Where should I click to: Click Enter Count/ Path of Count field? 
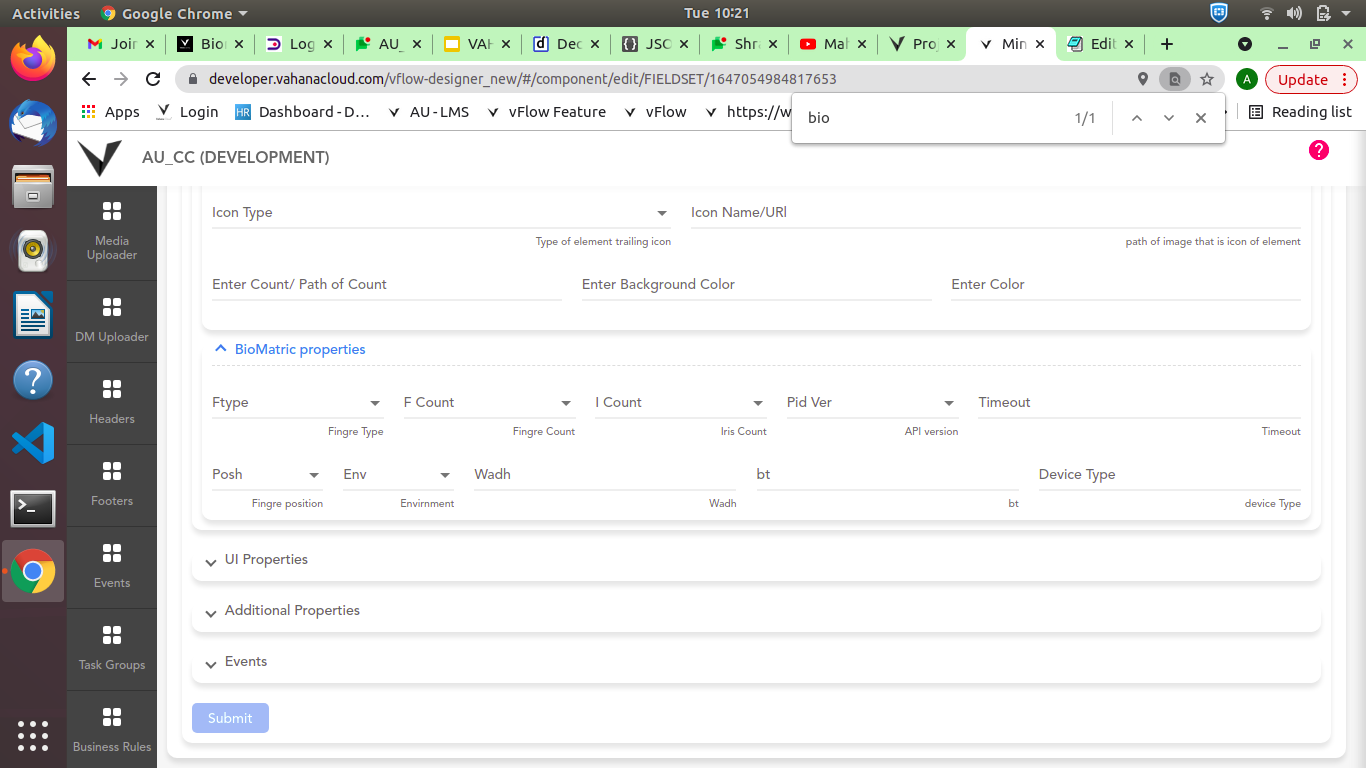coord(387,285)
